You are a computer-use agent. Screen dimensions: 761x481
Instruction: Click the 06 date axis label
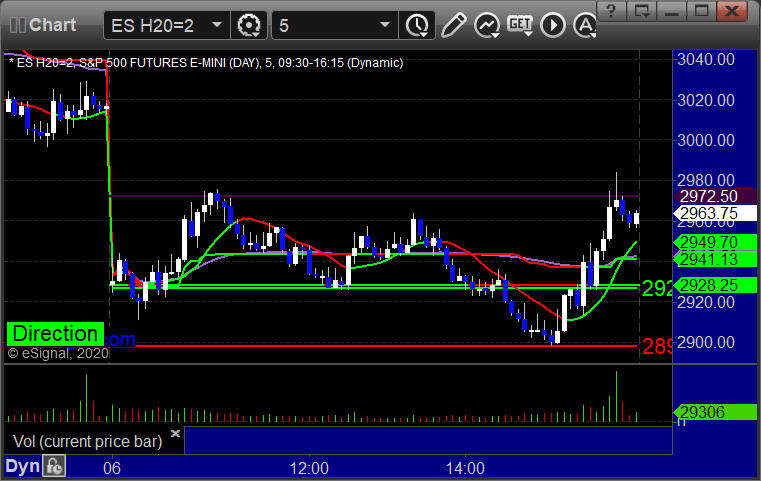[112, 468]
